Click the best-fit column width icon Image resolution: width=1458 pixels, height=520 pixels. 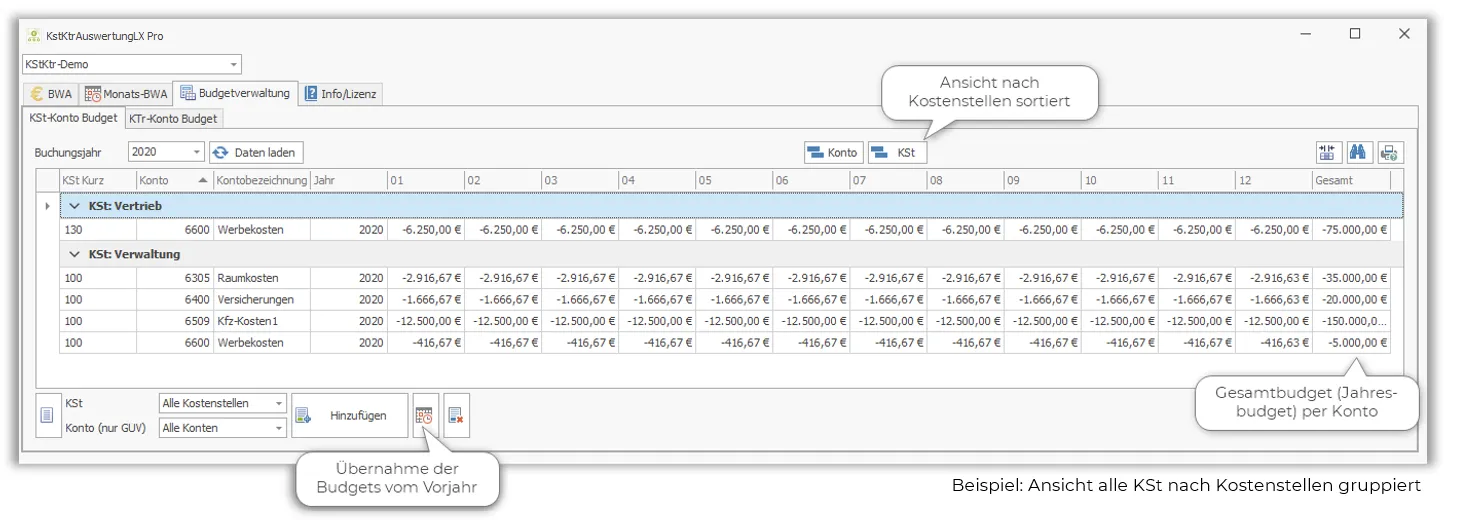pos(1327,153)
